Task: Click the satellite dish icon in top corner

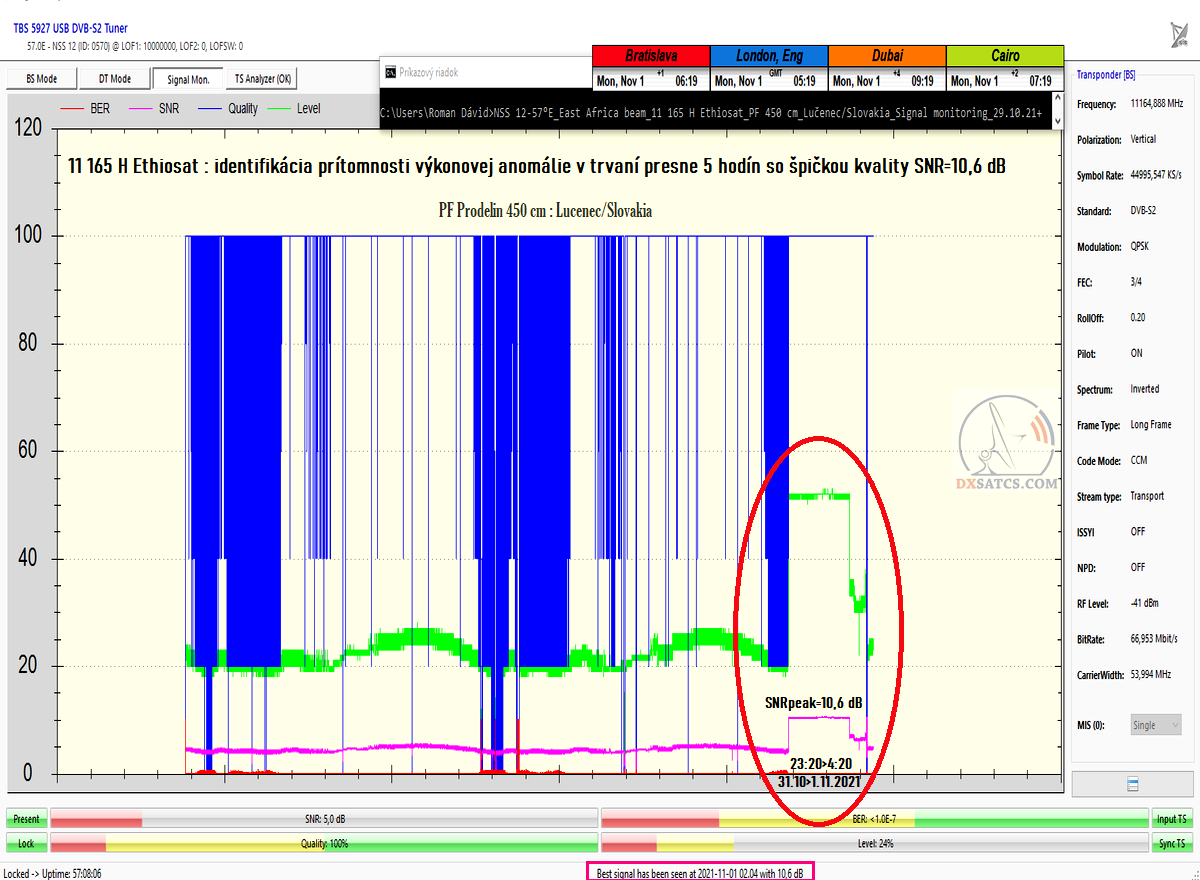Action: pyautogui.click(x=1179, y=35)
